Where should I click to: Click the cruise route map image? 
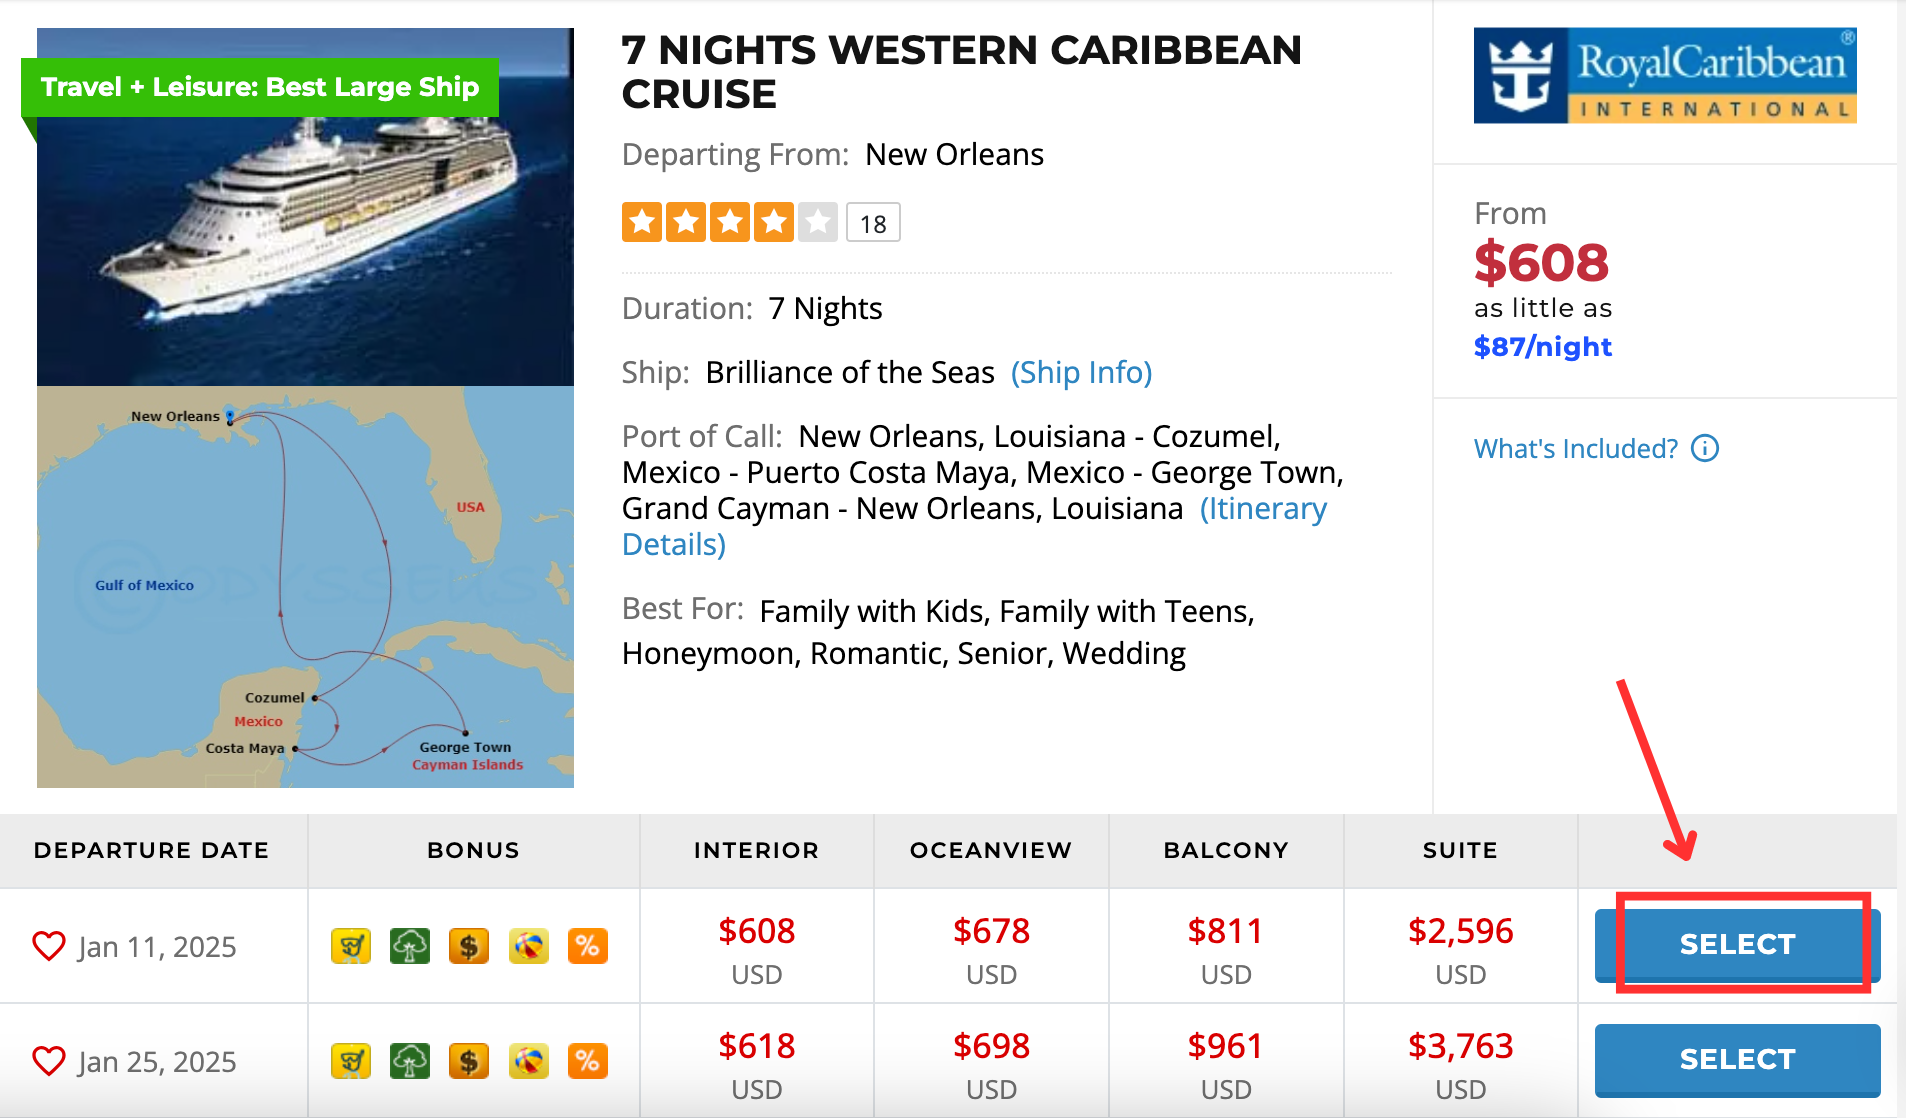click(305, 587)
